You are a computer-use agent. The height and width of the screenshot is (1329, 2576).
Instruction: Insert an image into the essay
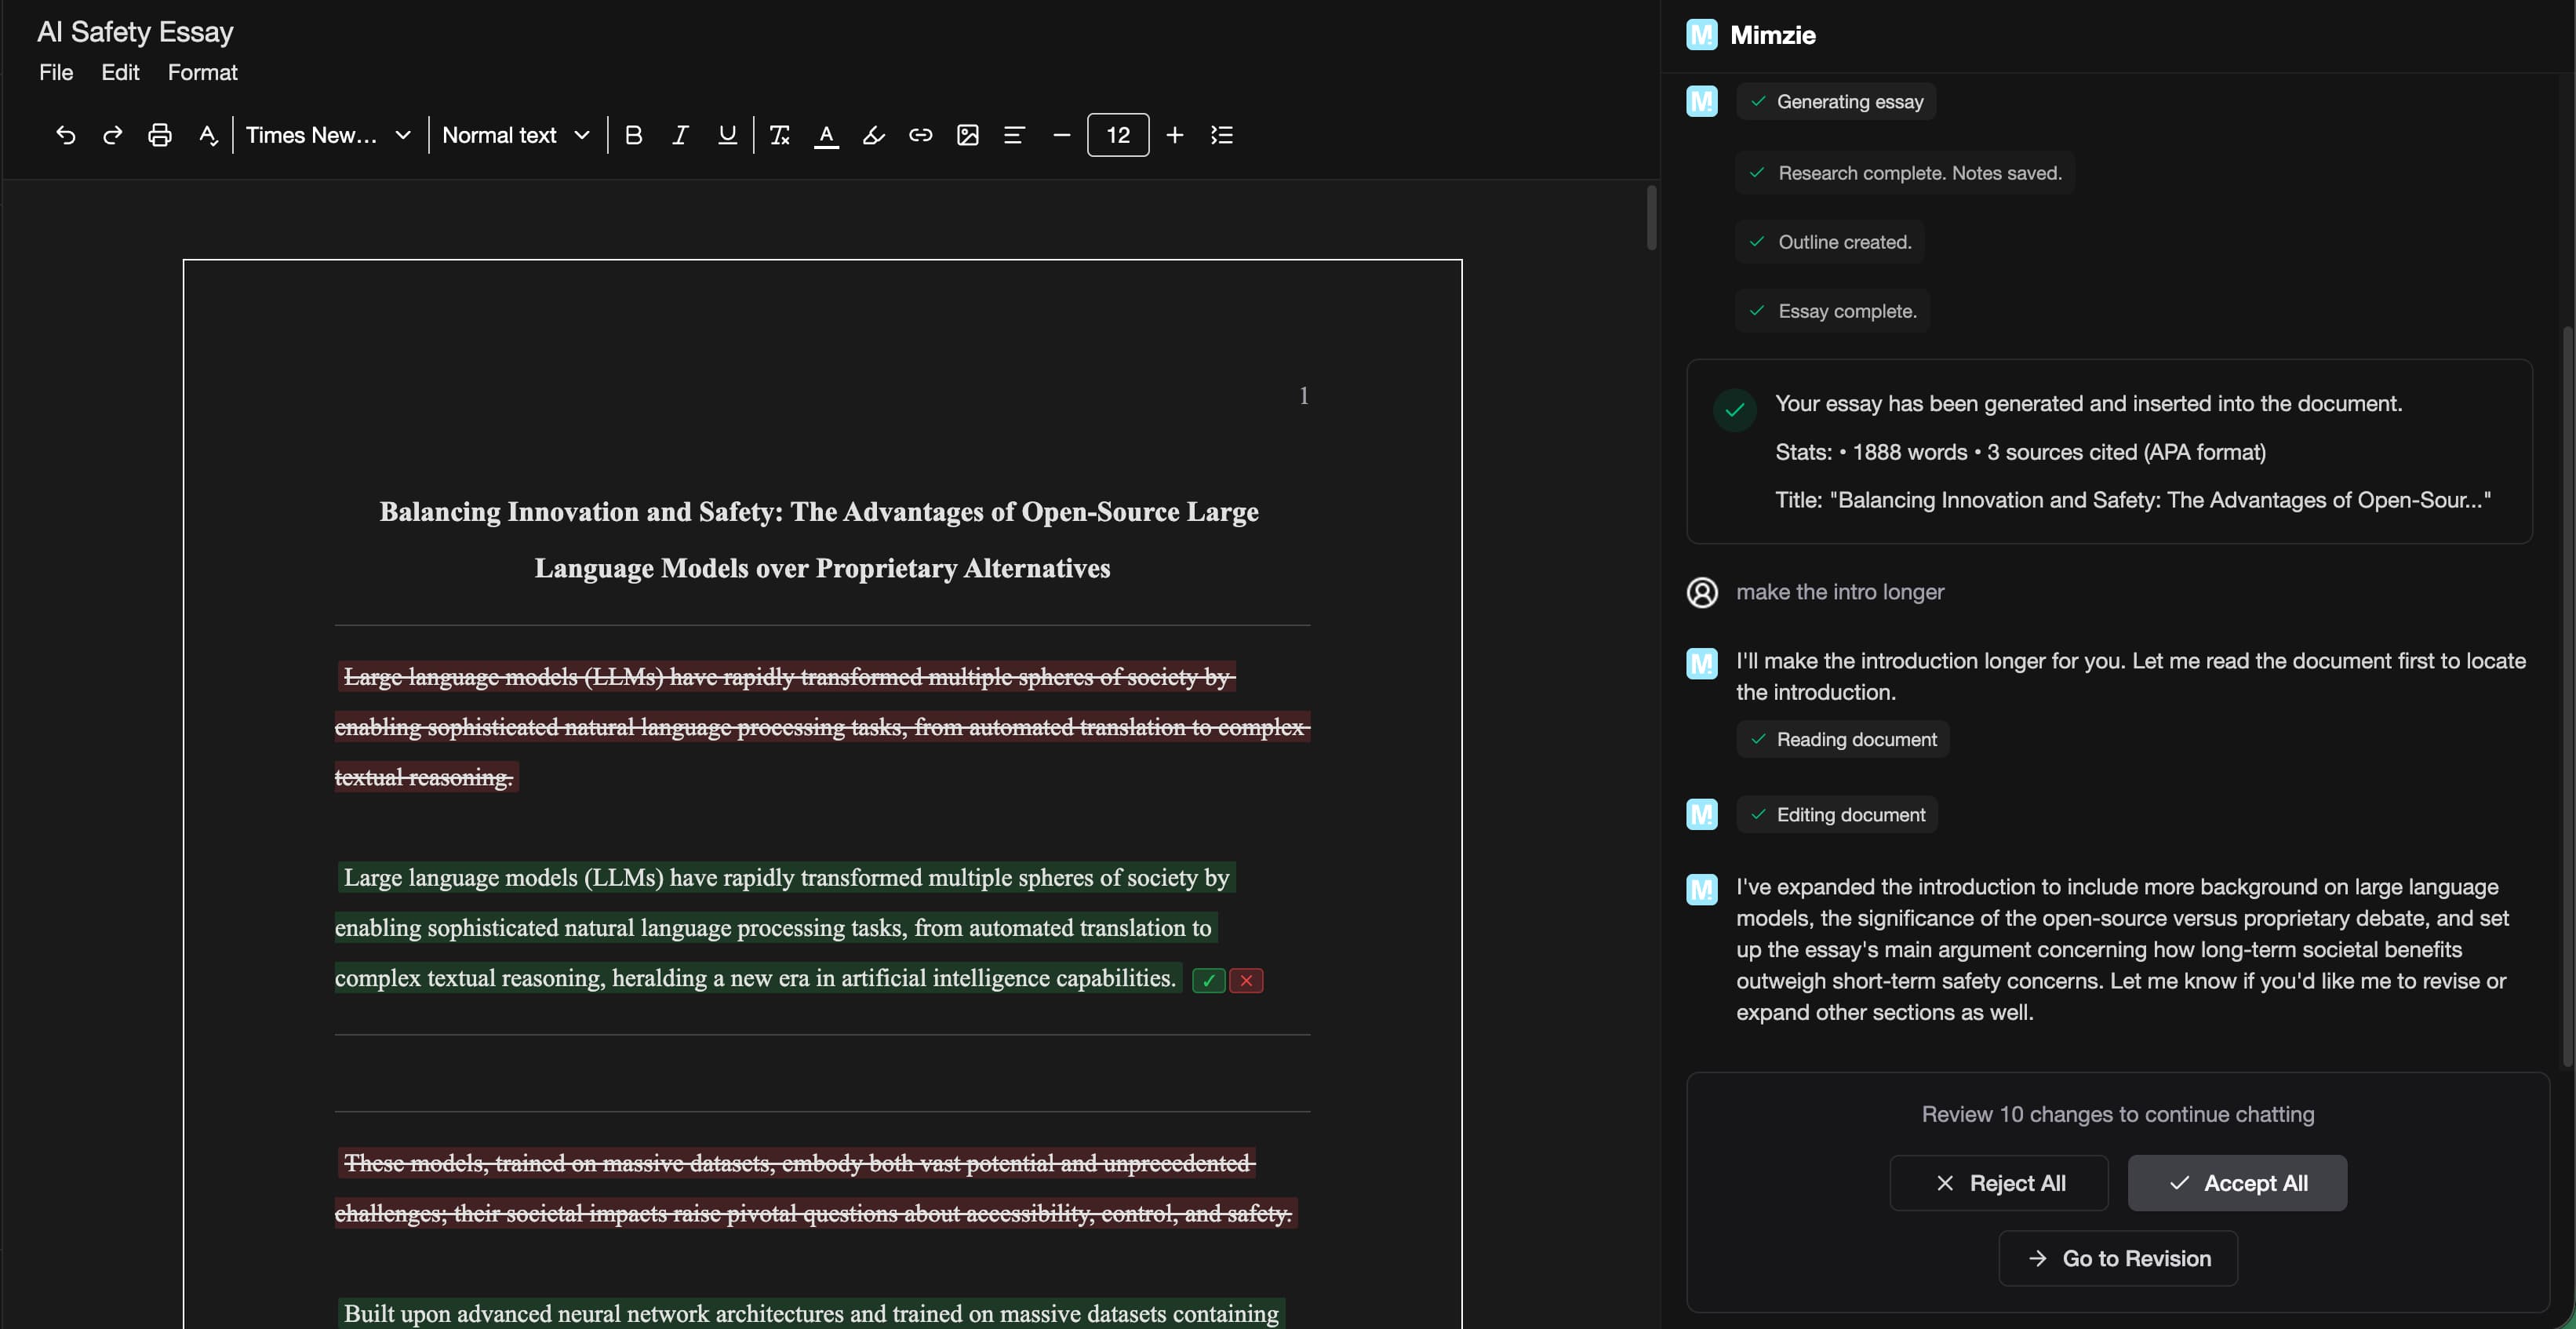[967, 135]
